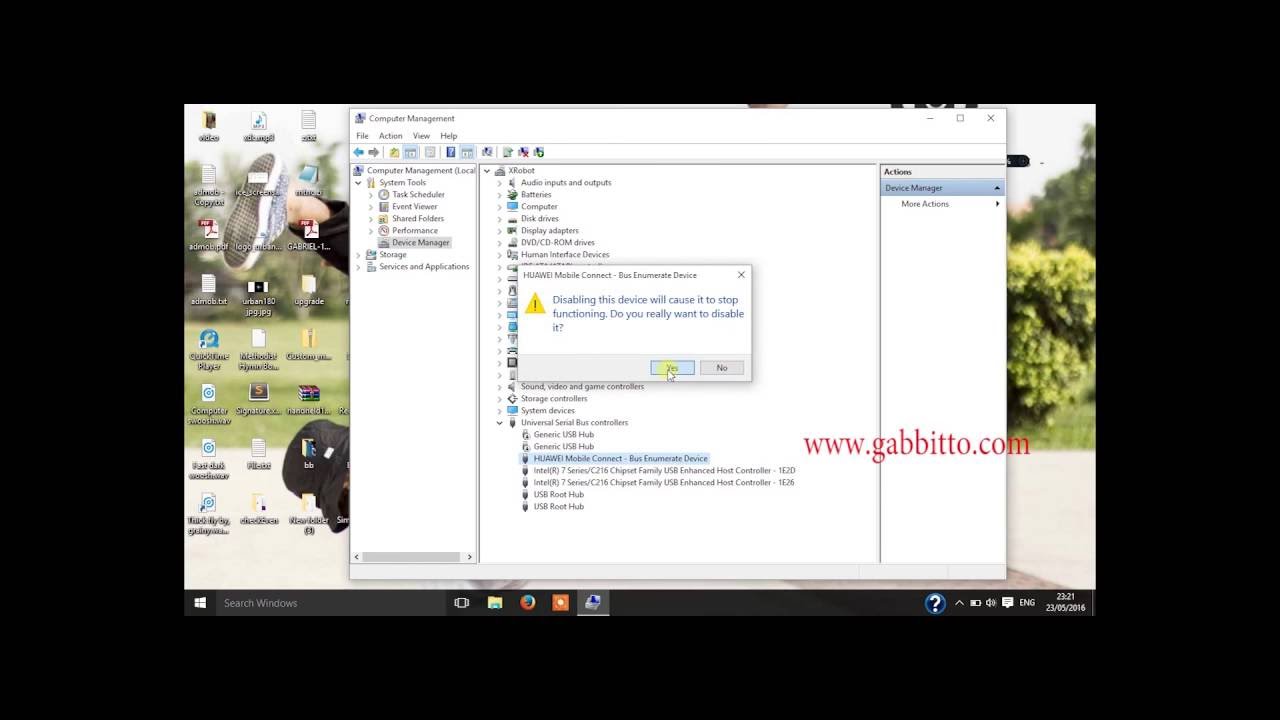Viewport: 1280px width, 720px height.
Task: Click the Uninstall device toolbar icon
Action: pos(523,152)
